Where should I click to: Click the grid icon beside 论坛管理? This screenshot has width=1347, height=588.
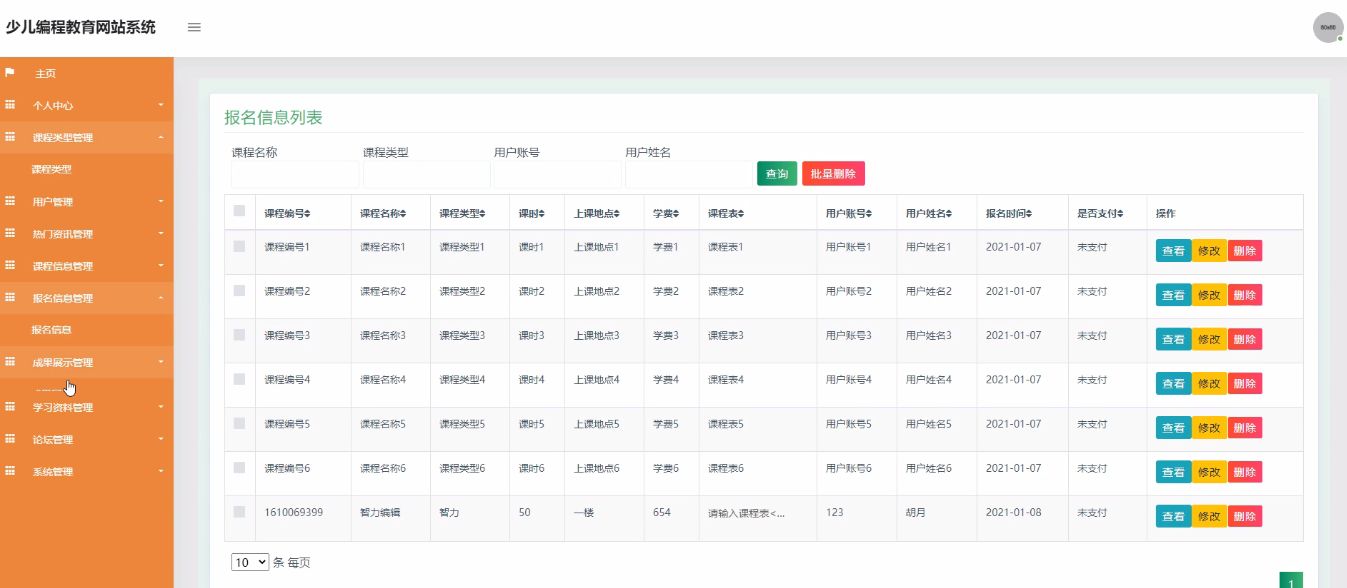[x=10, y=439]
